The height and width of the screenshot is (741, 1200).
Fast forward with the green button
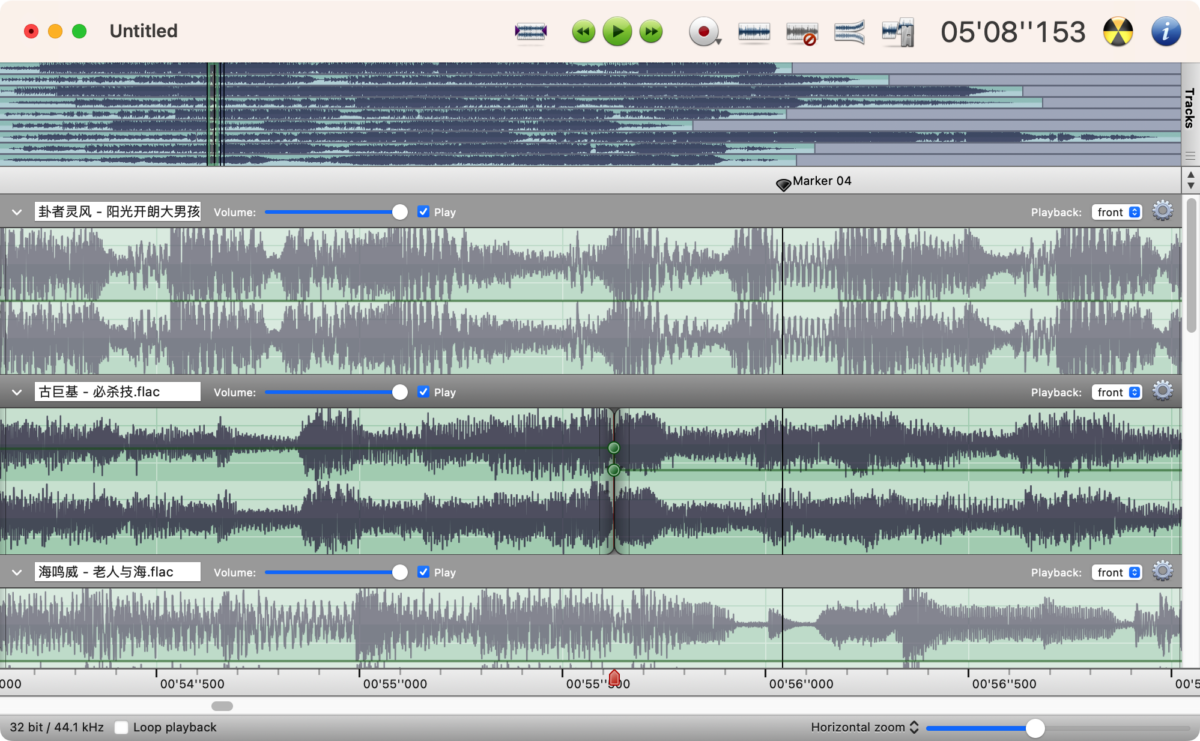[x=651, y=32]
